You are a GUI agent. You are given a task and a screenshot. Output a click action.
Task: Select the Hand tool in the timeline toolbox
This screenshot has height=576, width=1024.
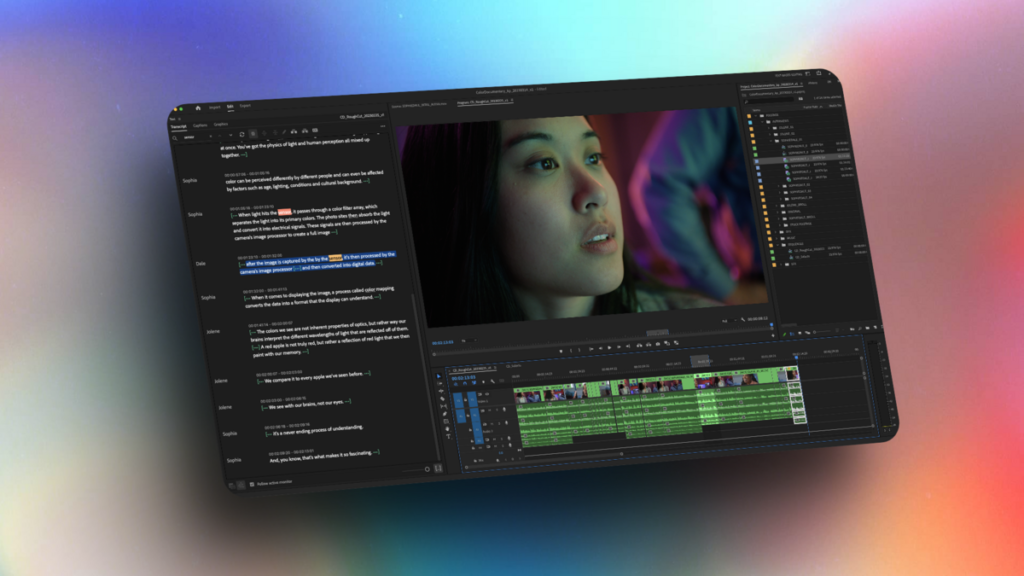pyautogui.click(x=446, y=427)
